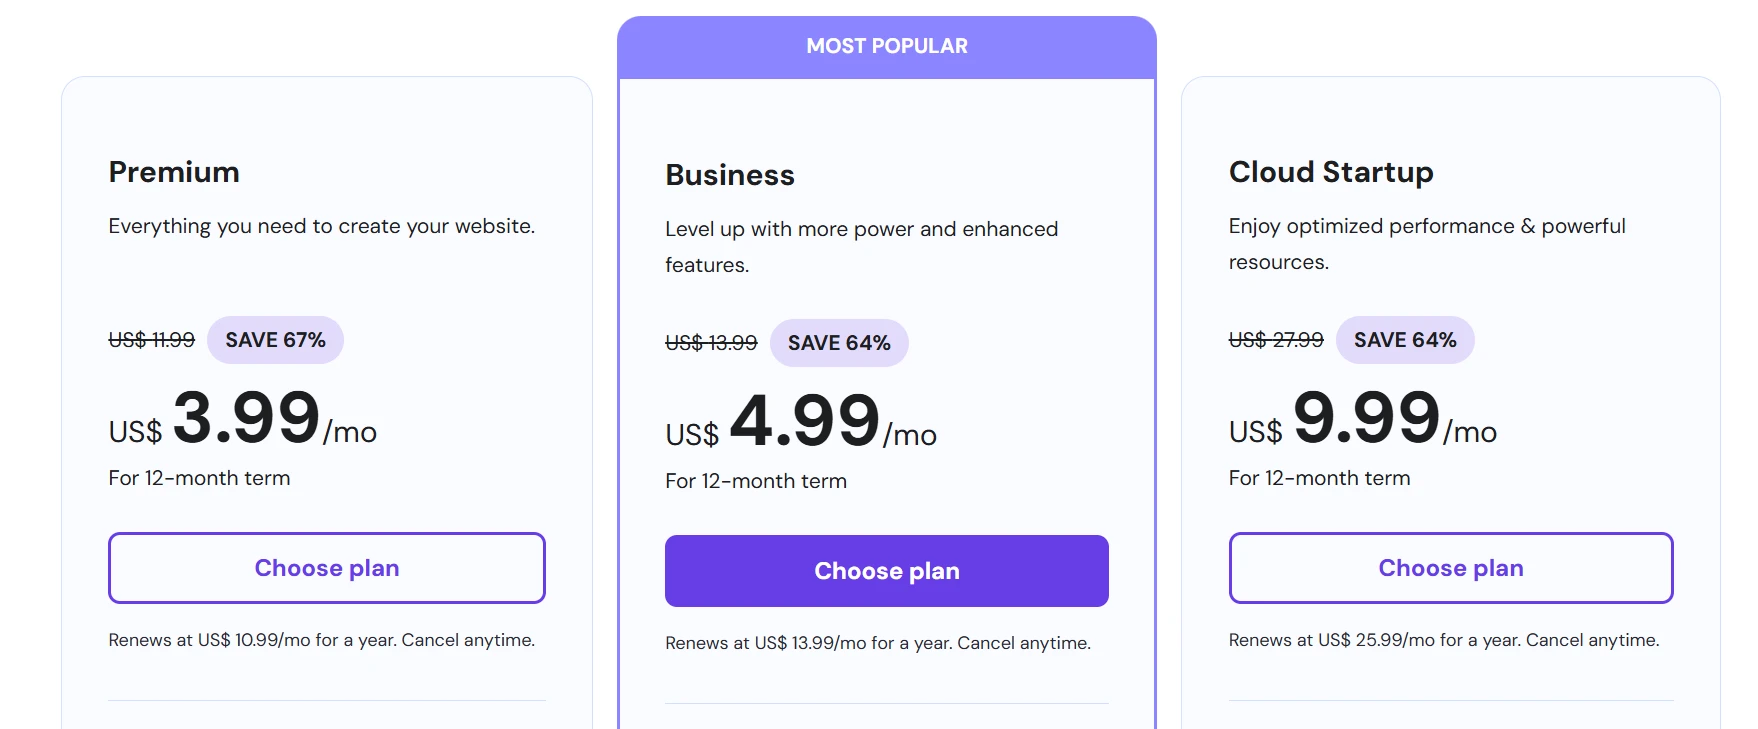1758x729 pixels.
Task: Select Choose plan for Cloud Startup
Action: 1450,568
